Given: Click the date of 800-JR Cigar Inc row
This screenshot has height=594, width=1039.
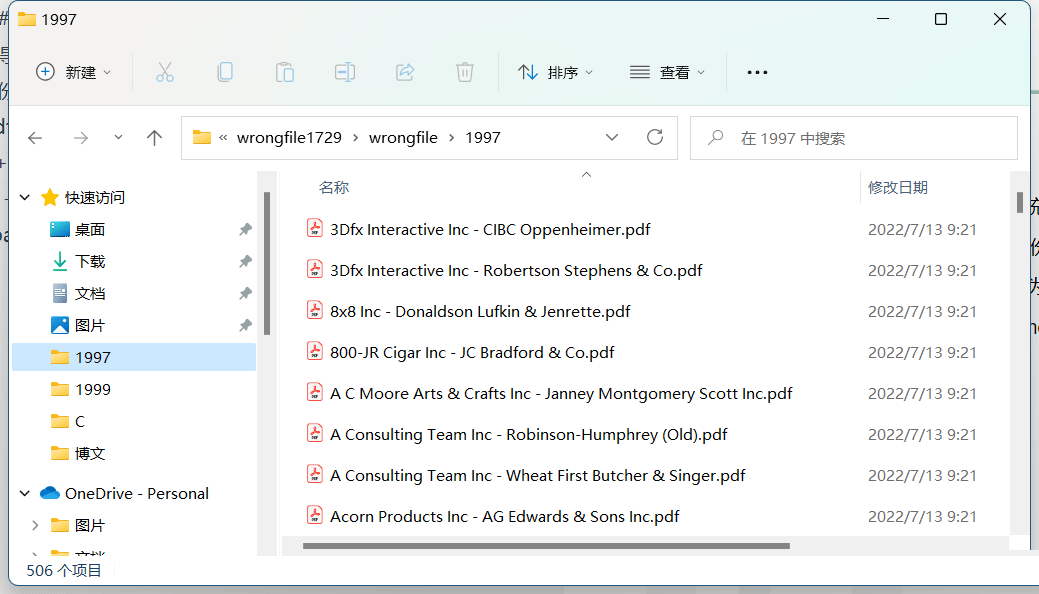Looking at the screenshot, I should pyautogui.click(x=922, y=353).
